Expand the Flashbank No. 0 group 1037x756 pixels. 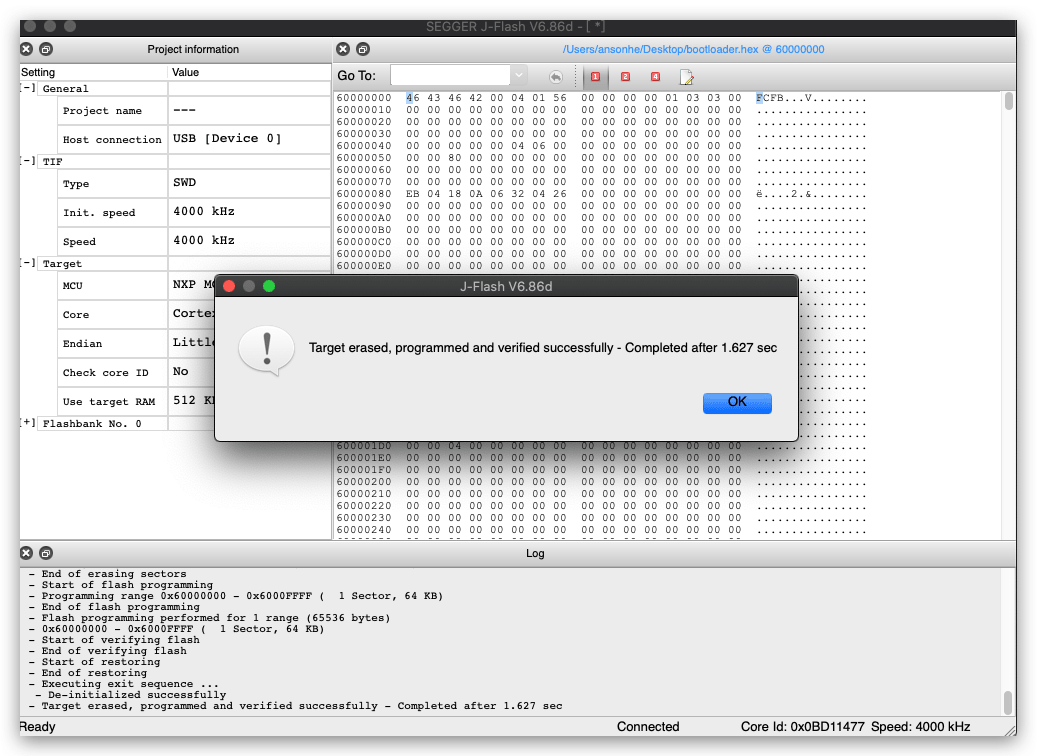pyautogui.click(x=28, y=423)
